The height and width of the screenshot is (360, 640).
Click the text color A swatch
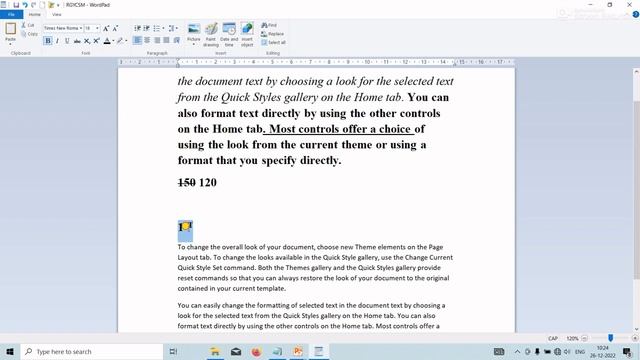(x=107, y=41)
